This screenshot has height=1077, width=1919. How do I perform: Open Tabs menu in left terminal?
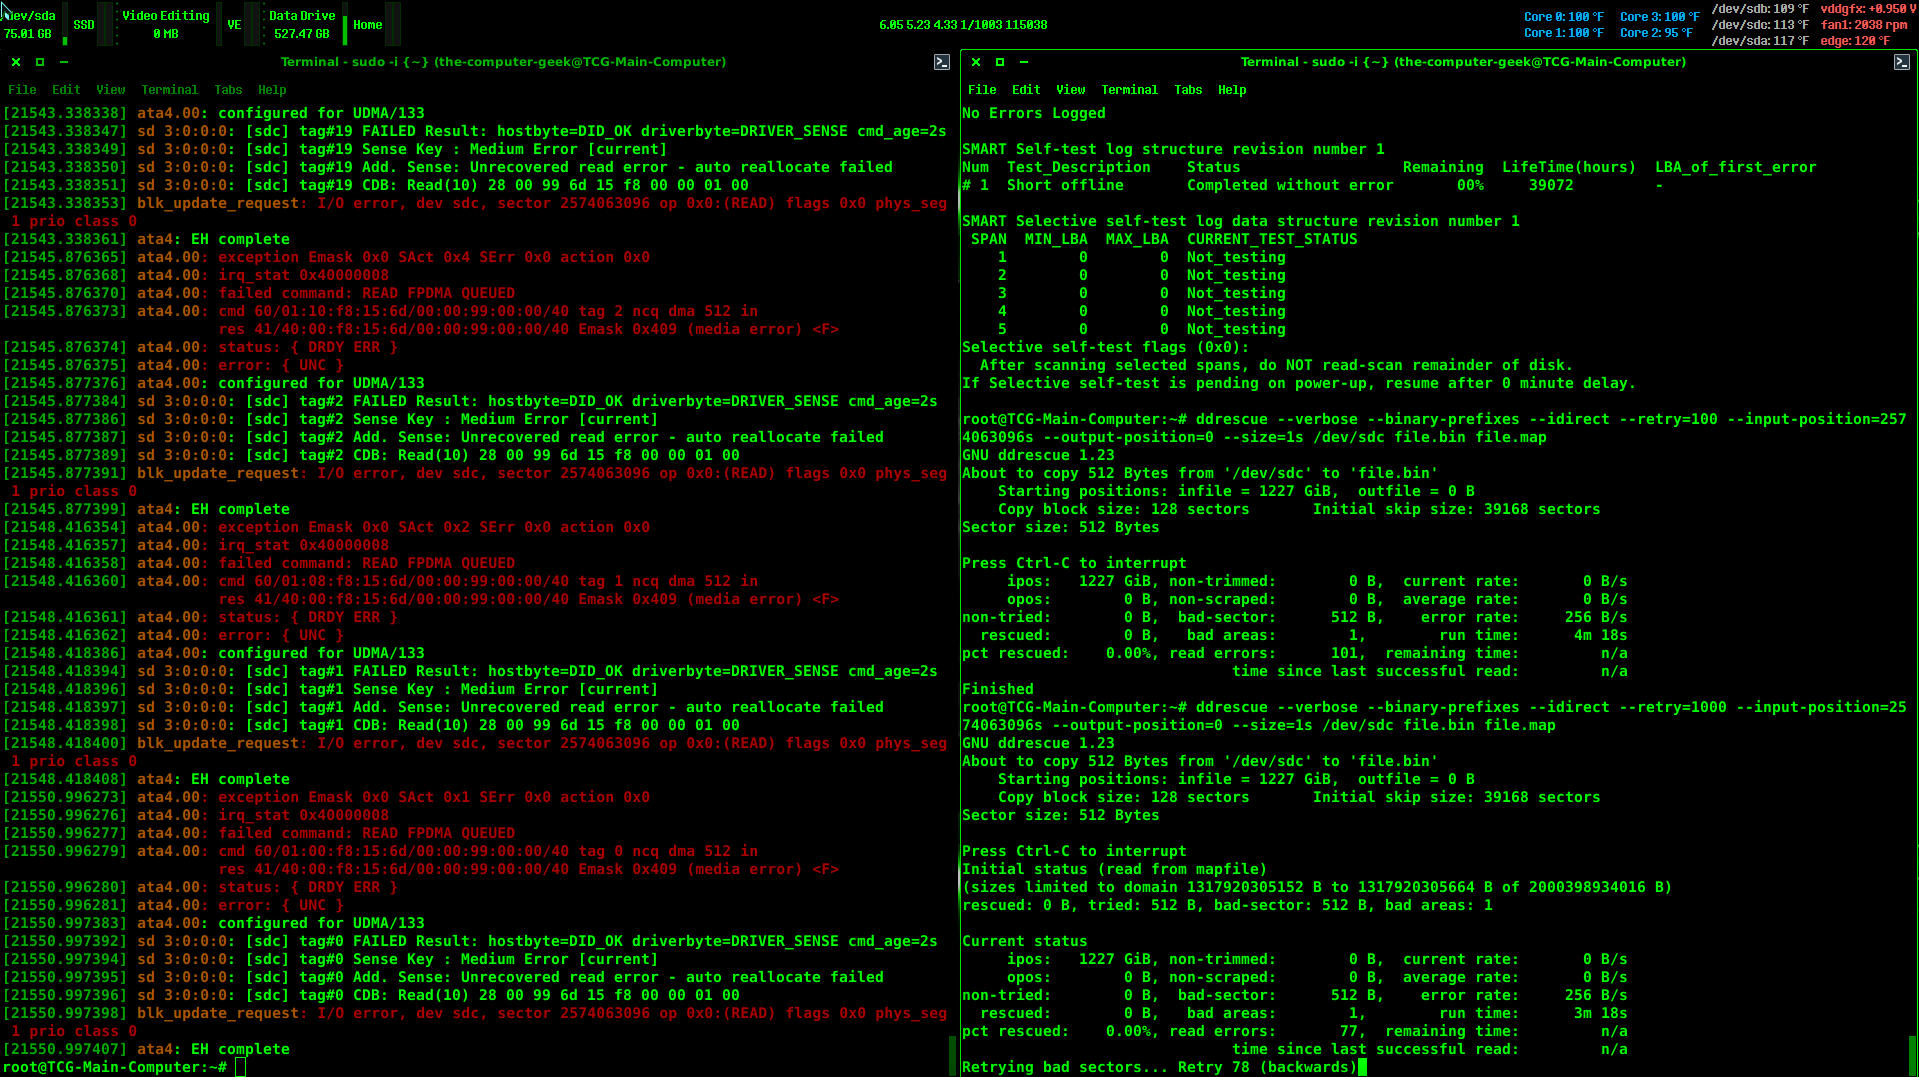(228, 90)
